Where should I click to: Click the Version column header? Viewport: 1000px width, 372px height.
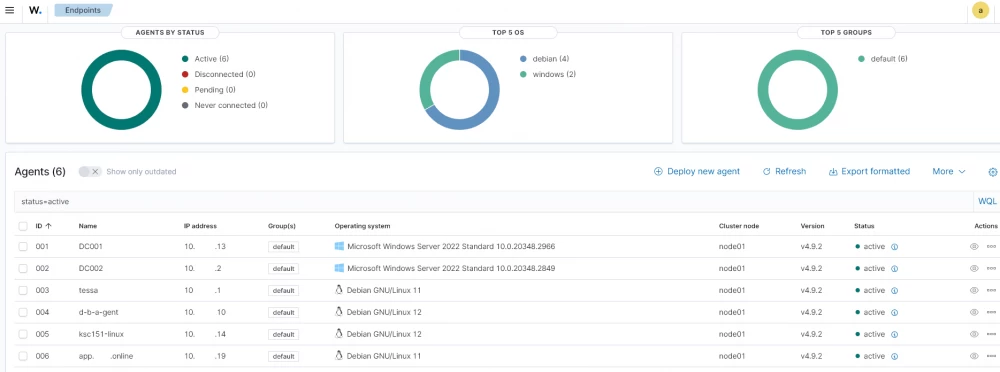[x=812, y=226]
